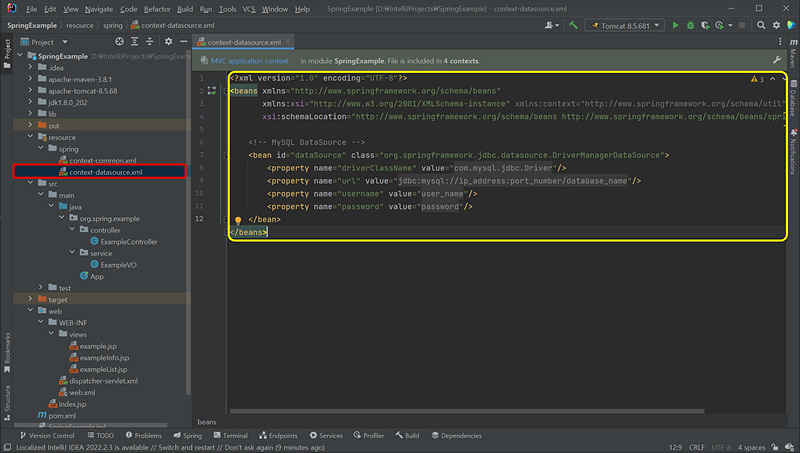Click the editor horizontal scrollbar
This screenshot has width=800, height=453.
pyautogui.click(x=467, y=411)
